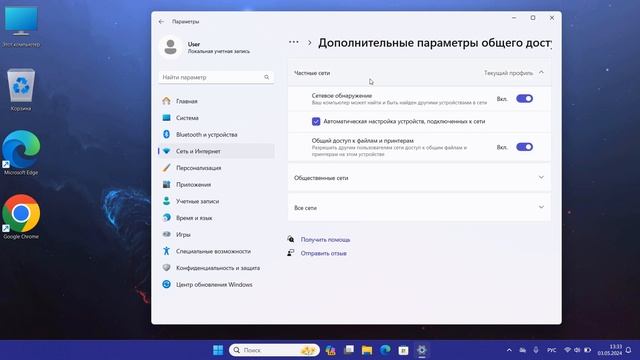Screen dimensions: 640x360
Task: Open Google Chrome desktop shortcut
Action: [21, 217]
